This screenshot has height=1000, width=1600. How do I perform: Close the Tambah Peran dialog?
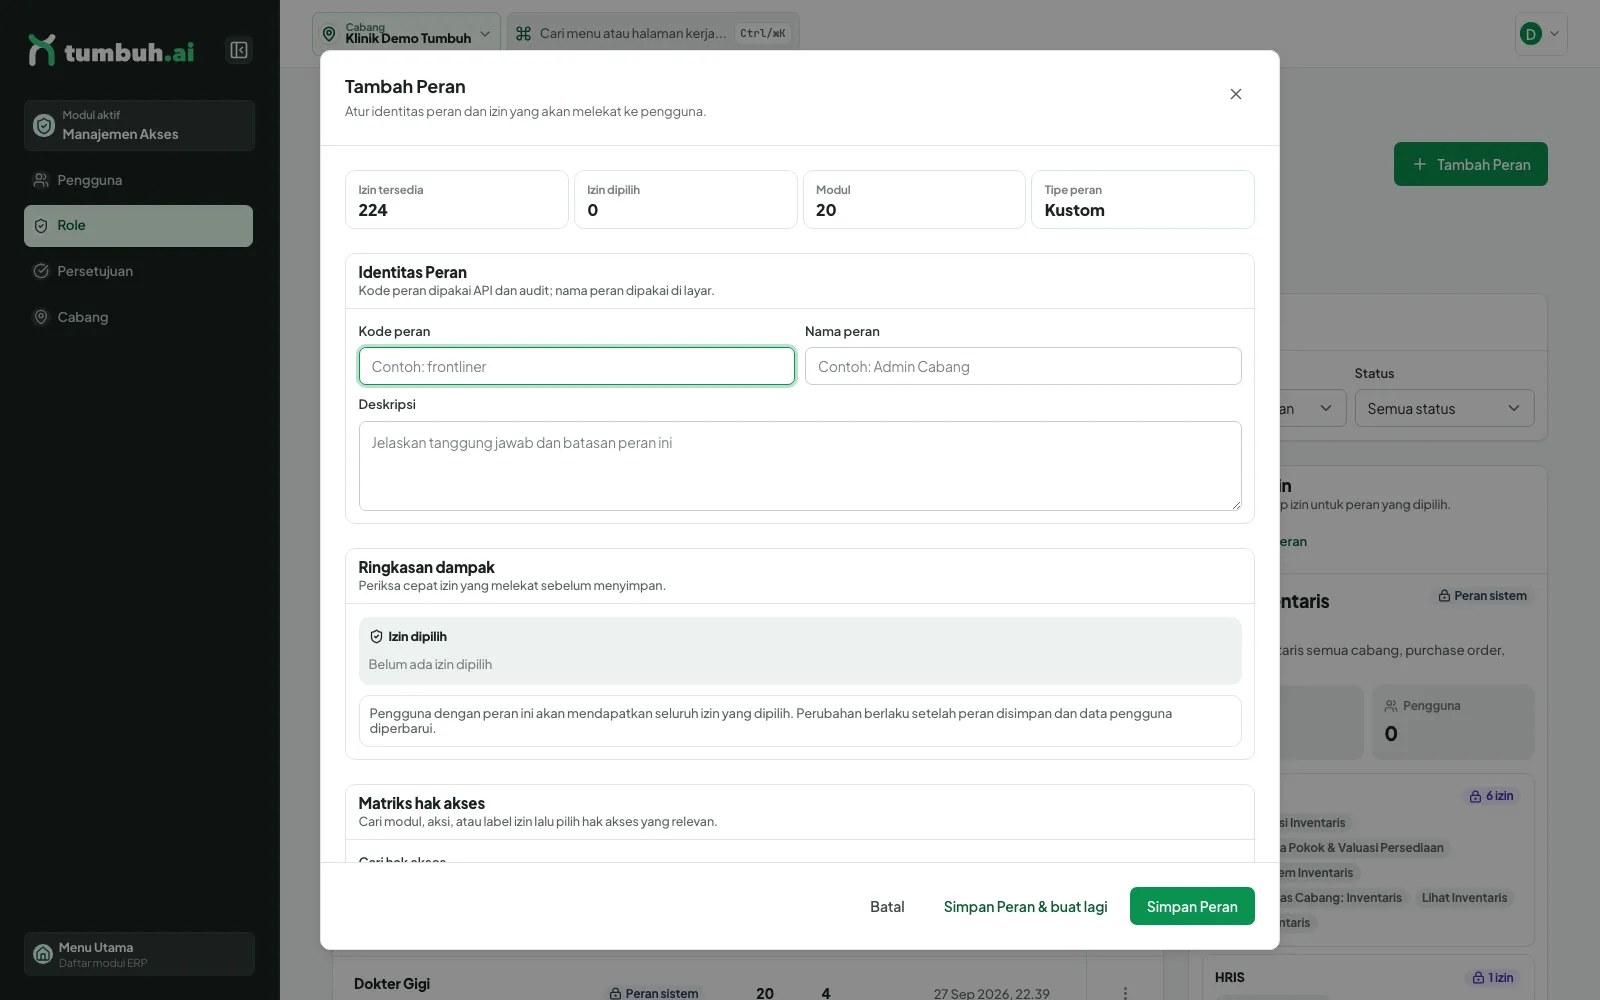[1236, 94]
